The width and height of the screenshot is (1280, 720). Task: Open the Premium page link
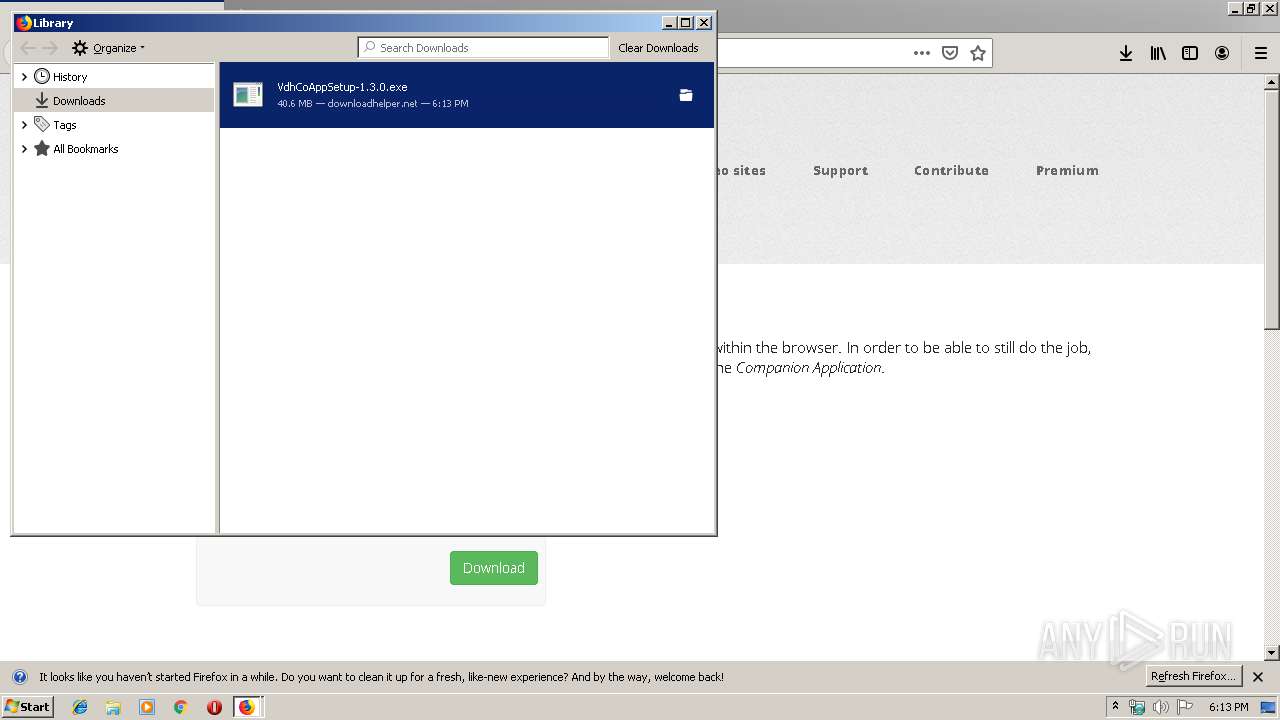(x=1067, y=170)
